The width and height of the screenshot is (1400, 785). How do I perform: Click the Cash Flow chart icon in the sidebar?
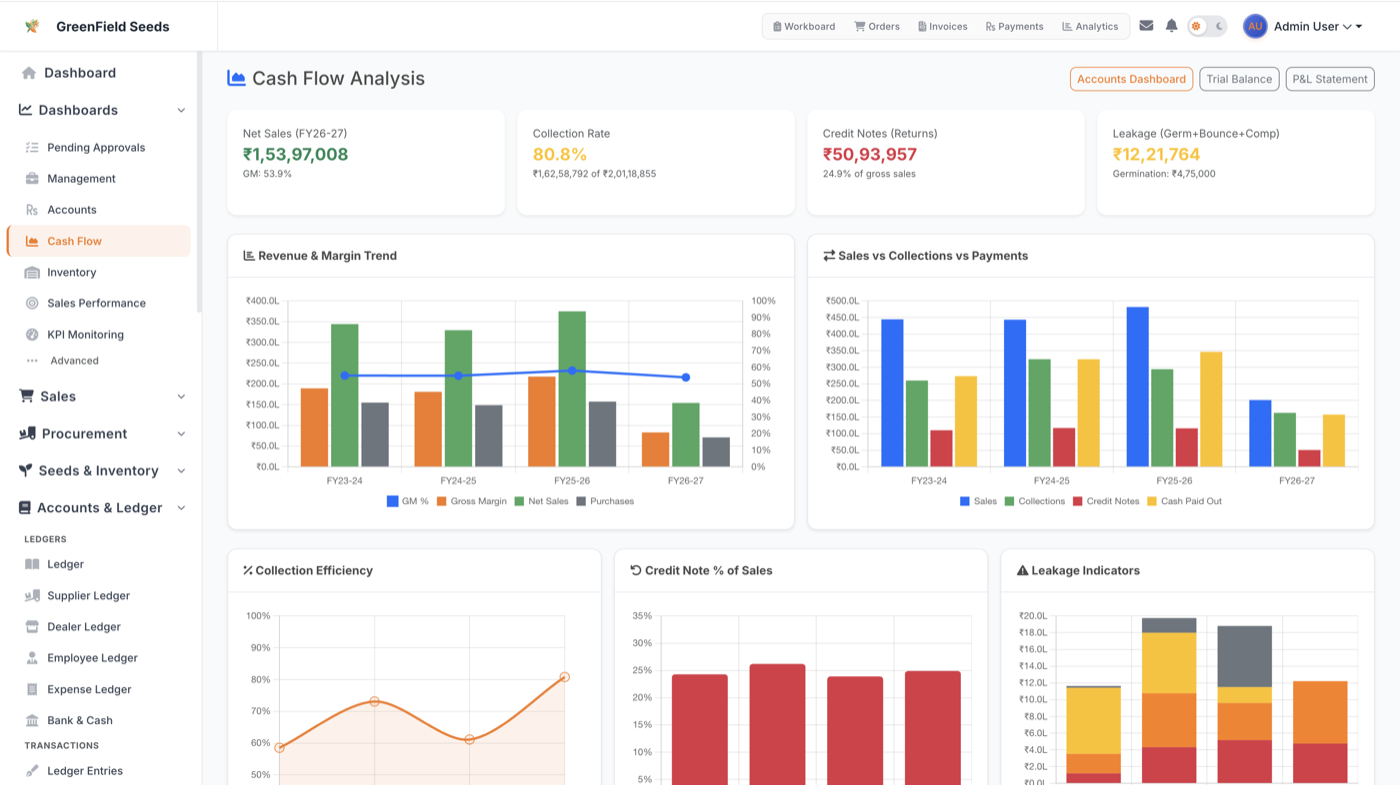(32, 241)
